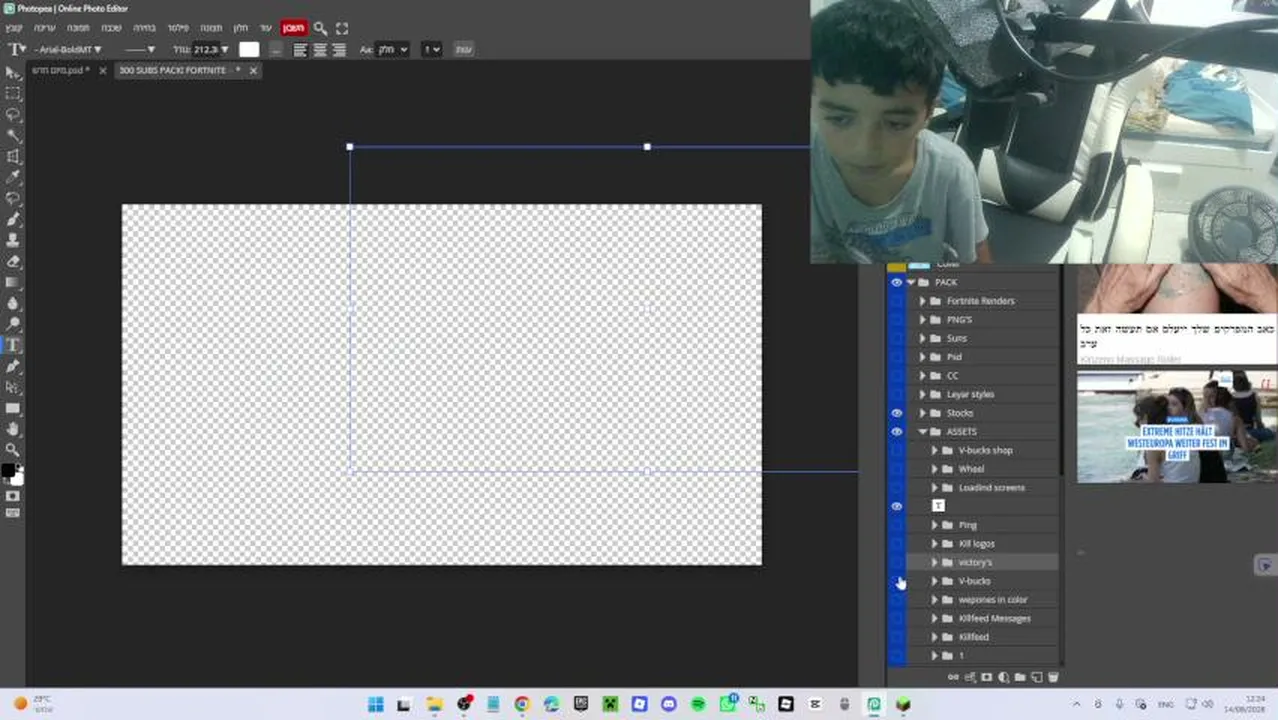Click the delete layer trash icon
The height and width of the screenshot is (720, 1278).
point(1052,677)
